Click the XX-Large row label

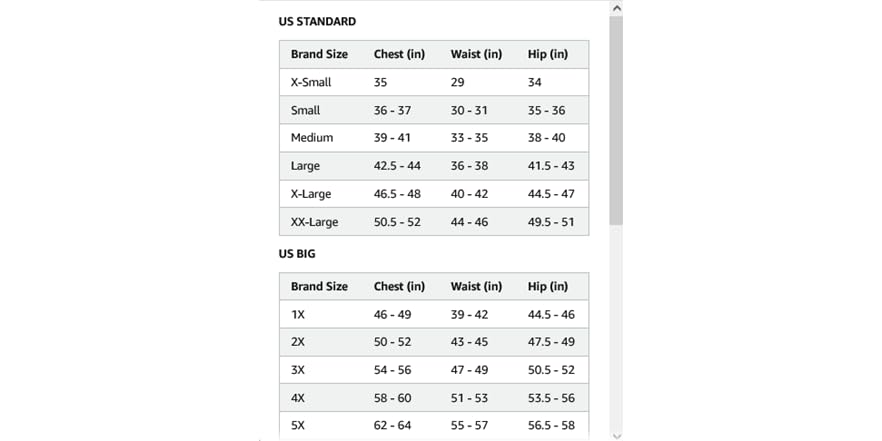(314, 222)
